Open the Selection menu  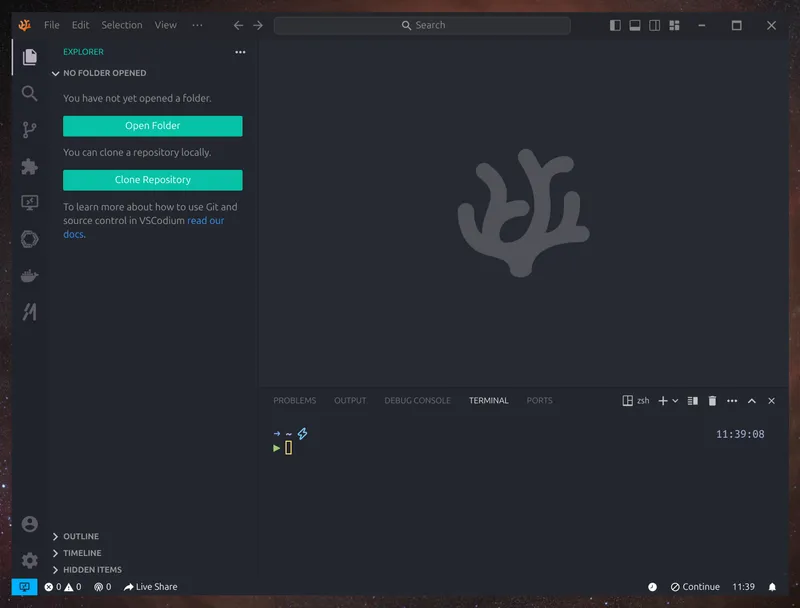click(121, 25)
